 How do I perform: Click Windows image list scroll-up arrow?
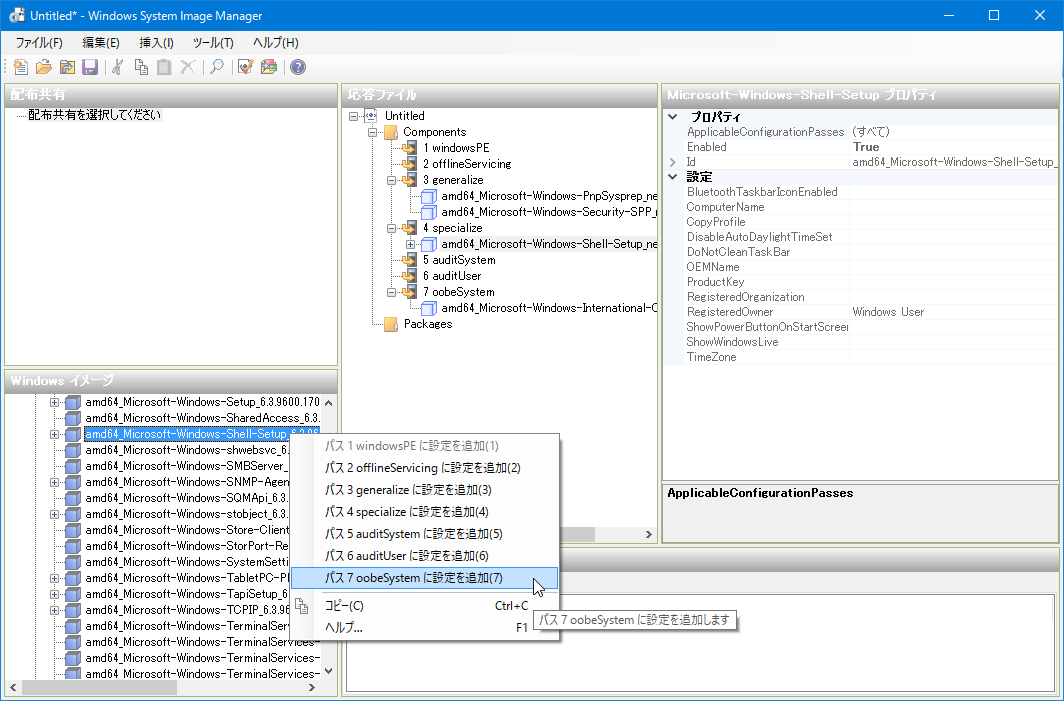tap(328, 402)
